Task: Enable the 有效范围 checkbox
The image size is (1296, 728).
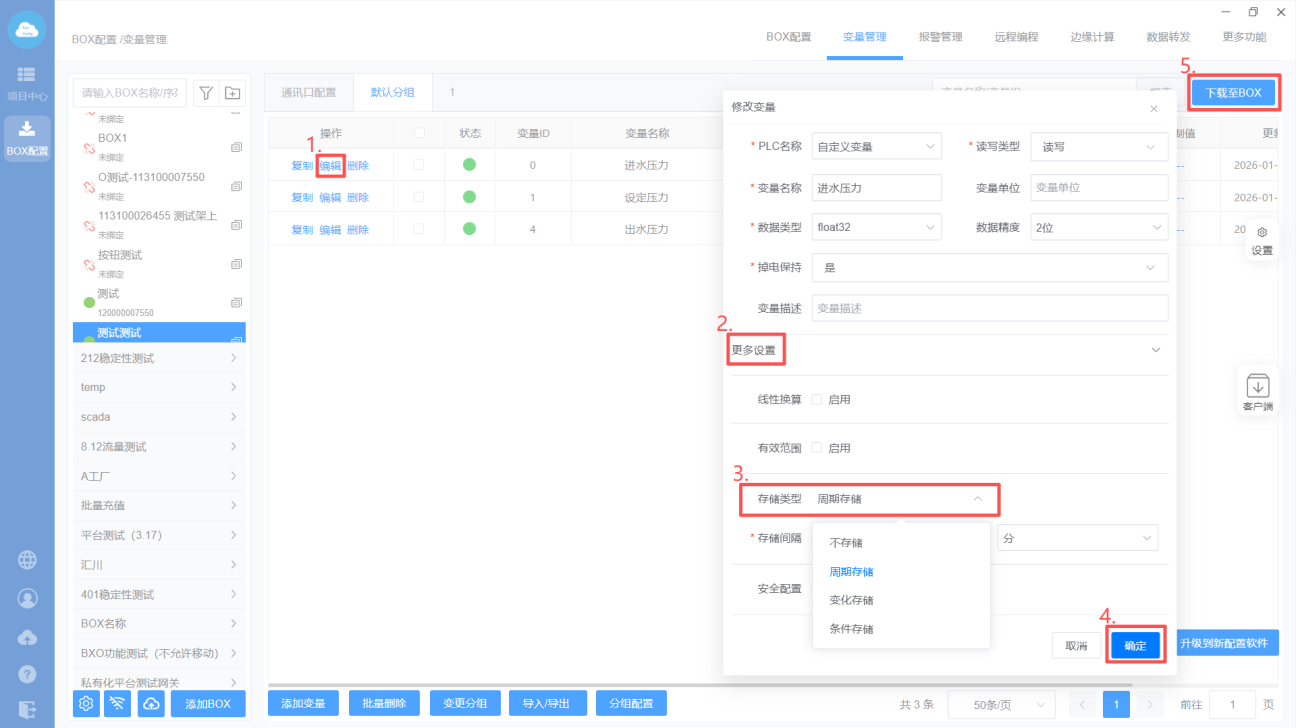Action: coord(817,448)
